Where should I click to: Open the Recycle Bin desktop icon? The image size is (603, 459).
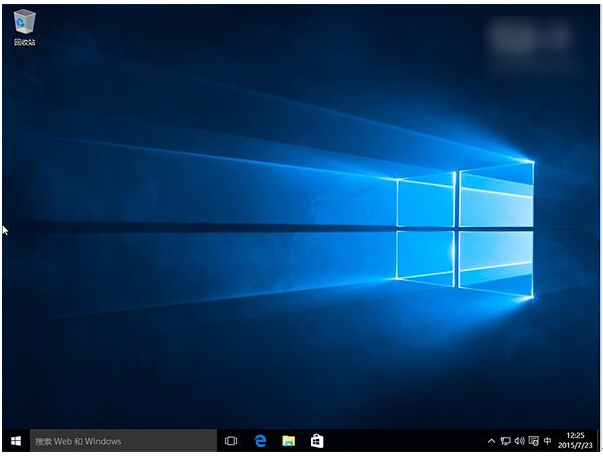pos(24,24)
